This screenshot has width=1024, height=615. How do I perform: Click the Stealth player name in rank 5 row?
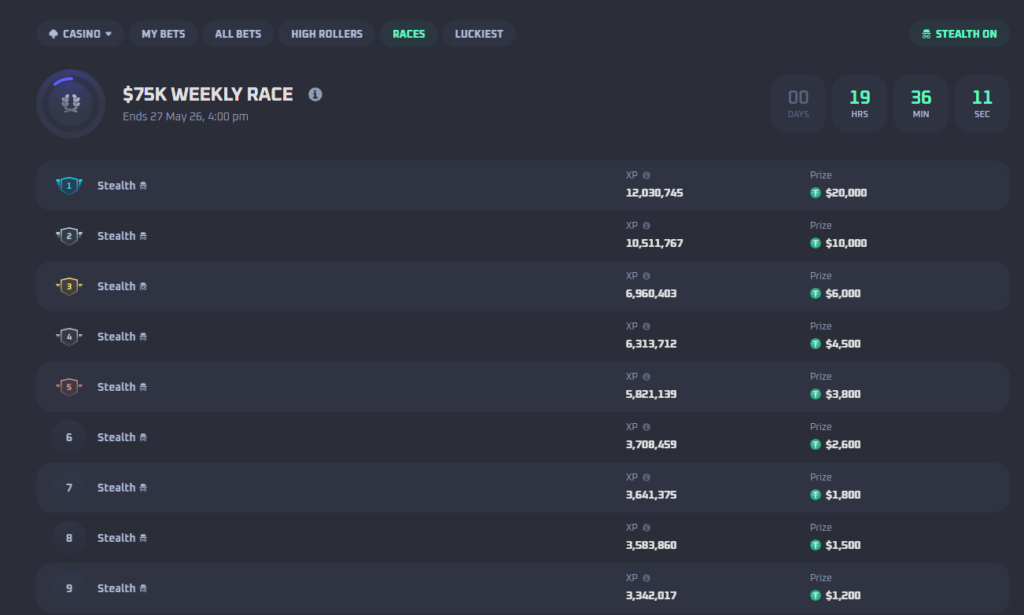(116, 386)
